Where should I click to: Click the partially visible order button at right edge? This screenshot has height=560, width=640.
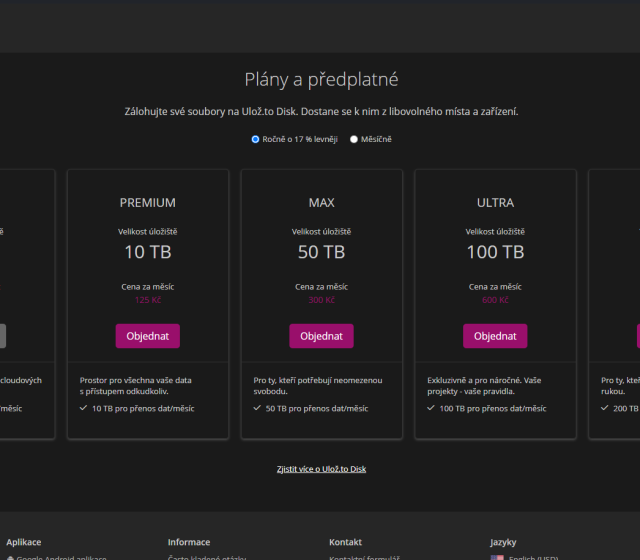pos(637,336)
